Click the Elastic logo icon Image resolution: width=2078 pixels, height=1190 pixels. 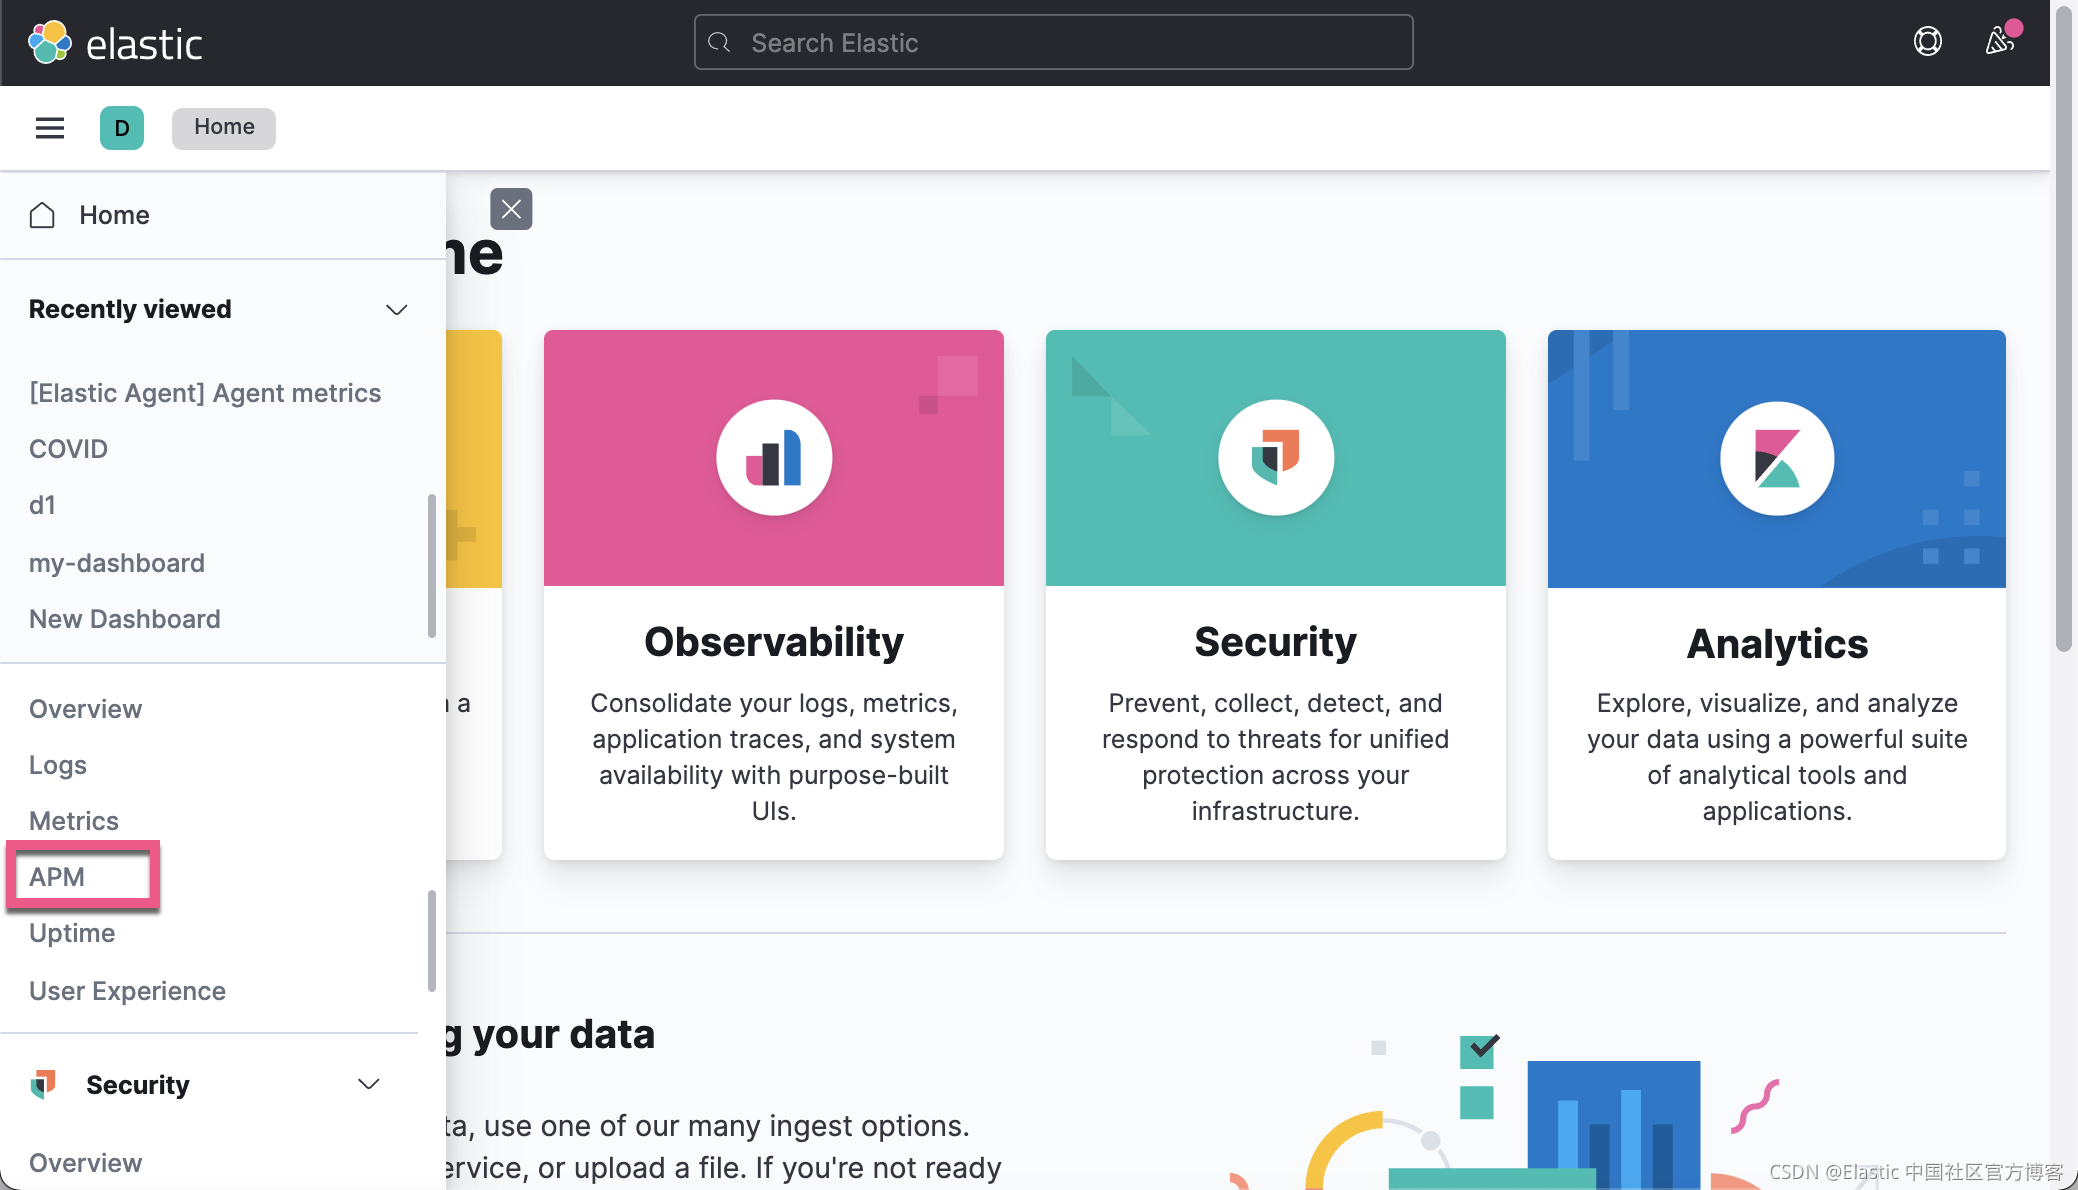(49, 42)
